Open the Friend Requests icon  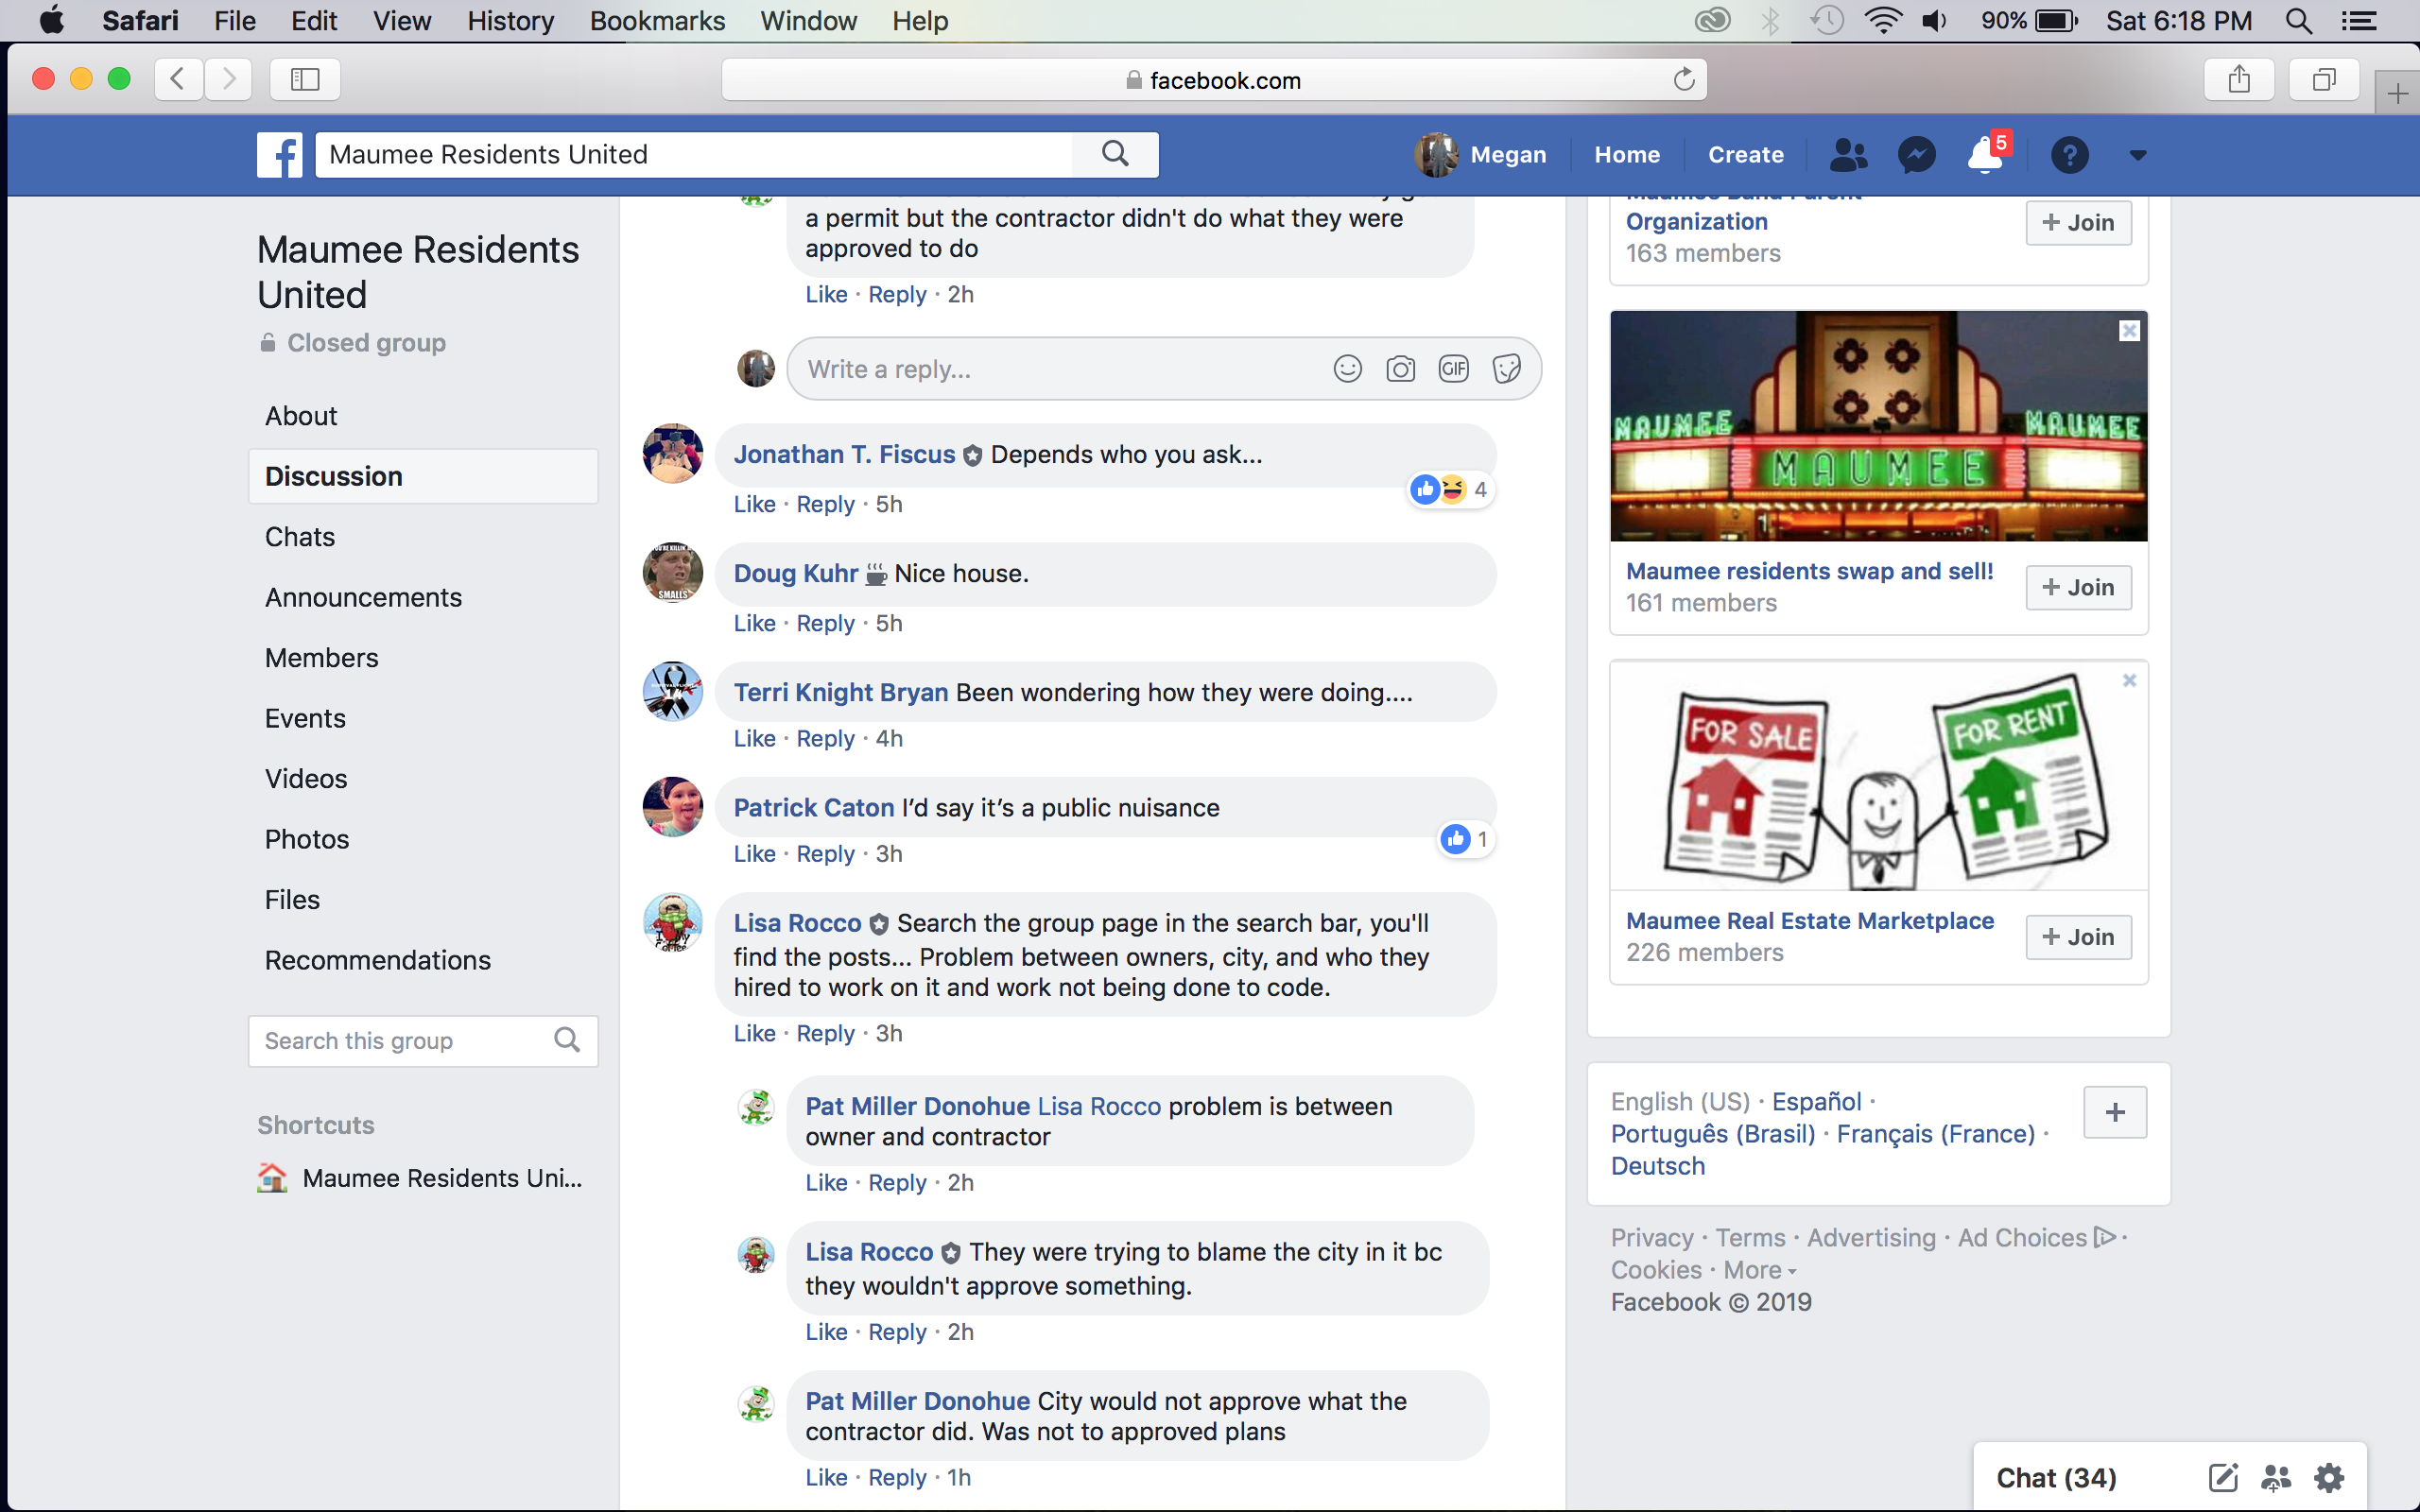[x=1848, y=155]
